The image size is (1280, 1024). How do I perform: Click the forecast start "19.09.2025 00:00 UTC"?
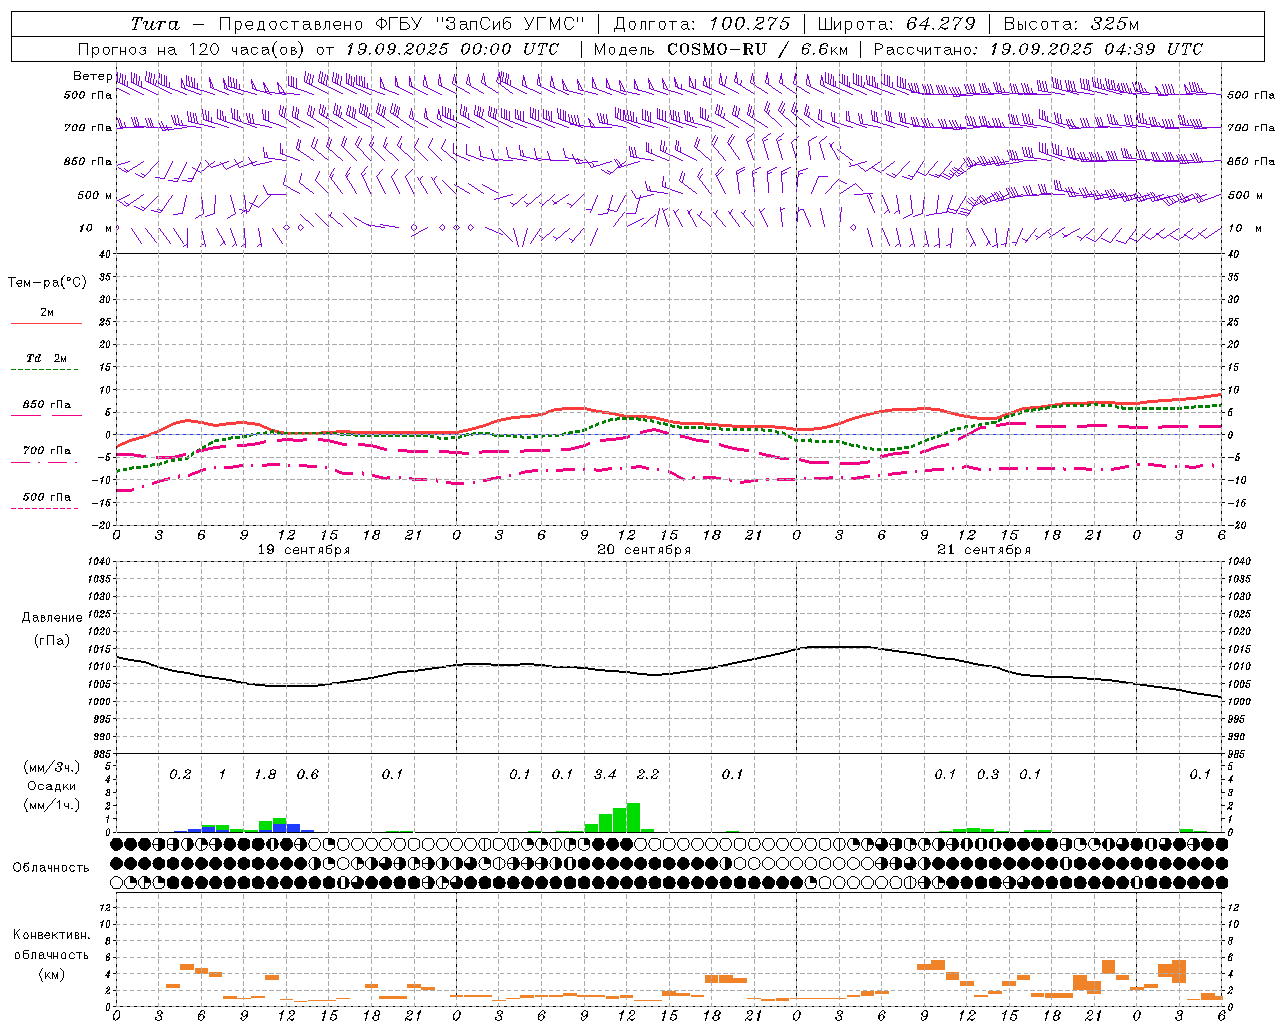pyautogui.click(x=452, y=49)
